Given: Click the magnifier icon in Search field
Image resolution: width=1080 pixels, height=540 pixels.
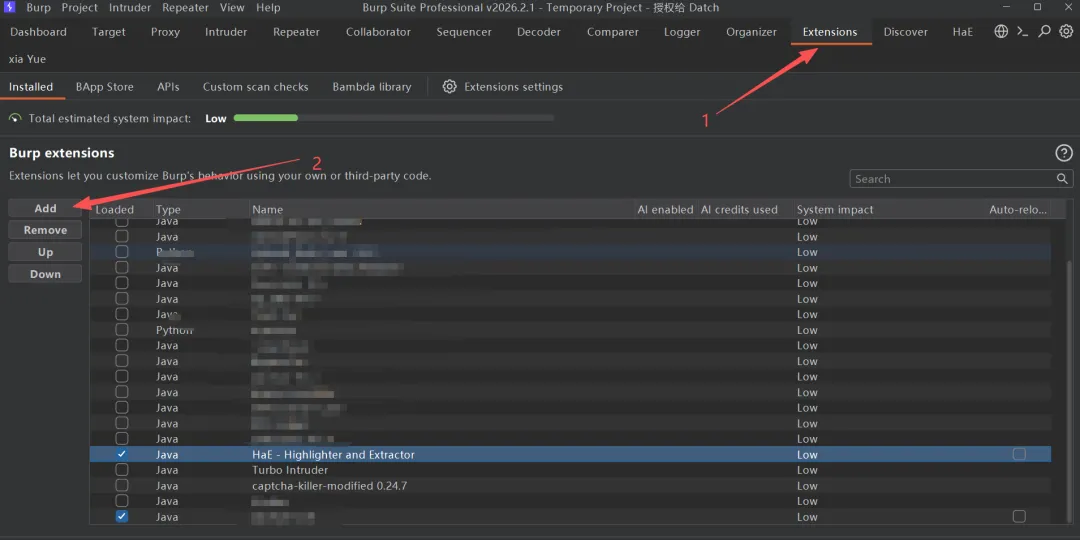Looking at the screenshot, I should [x=1062, y=179].
